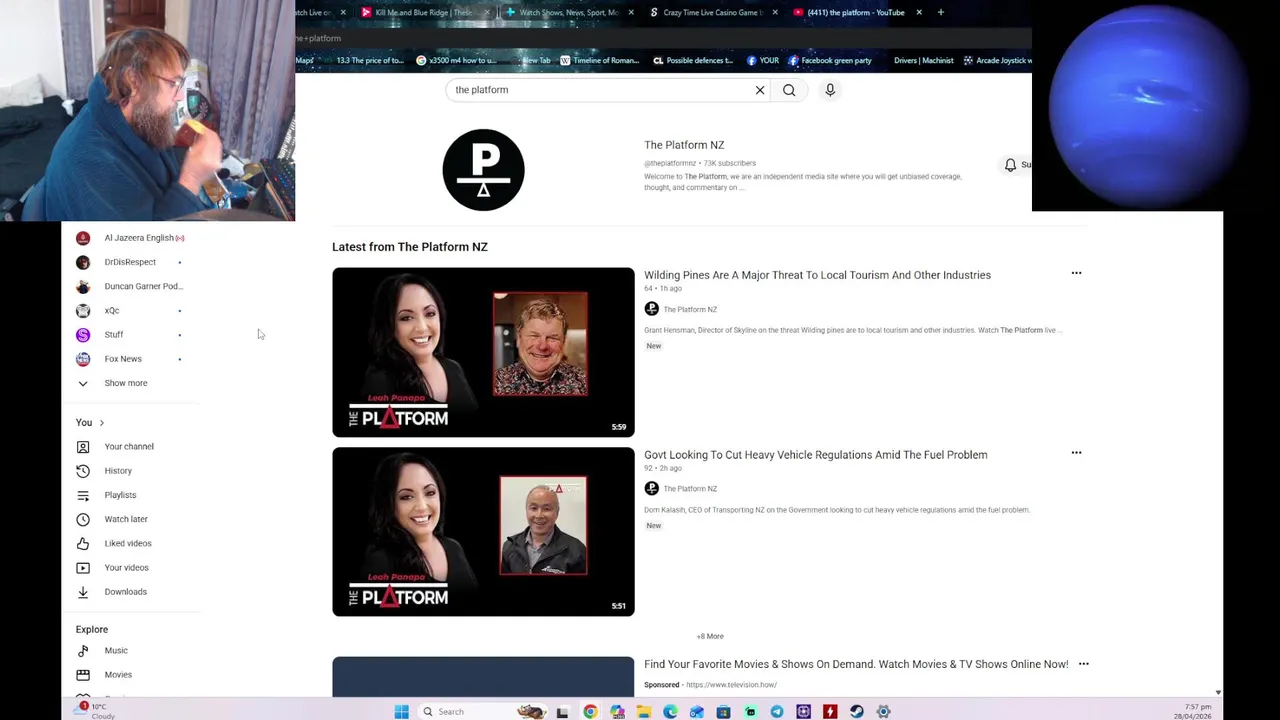Clear the YouTube search box text
This screenshot has height=720, width=1280.
pos(760,90)
